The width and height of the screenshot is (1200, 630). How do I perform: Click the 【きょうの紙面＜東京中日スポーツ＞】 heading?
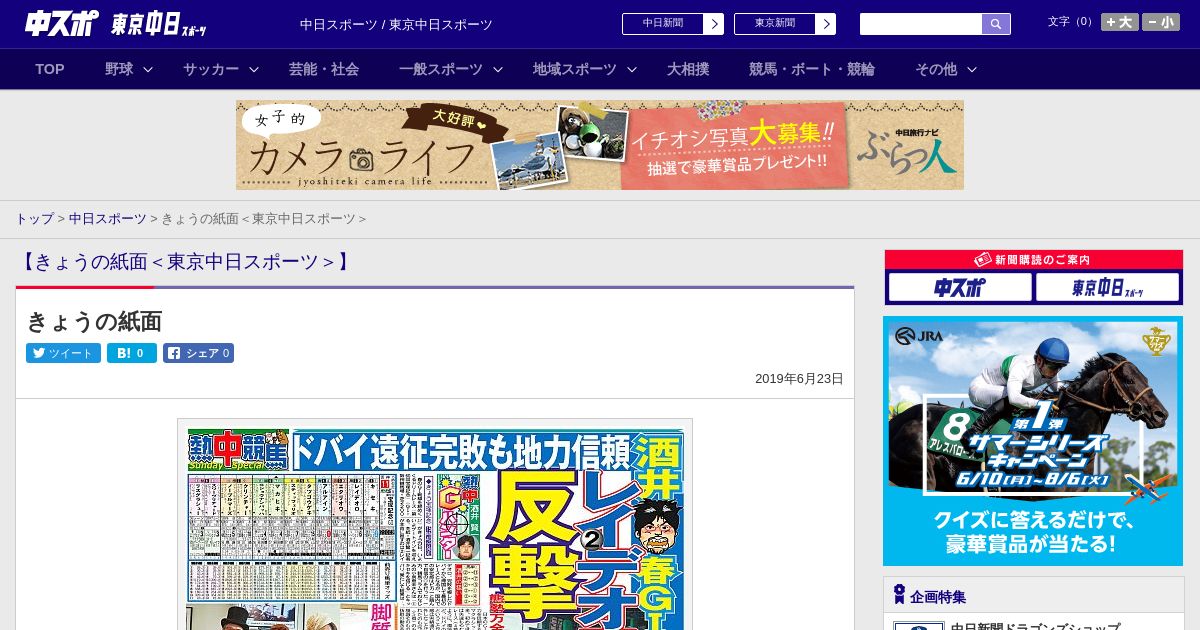click(185, 262)
